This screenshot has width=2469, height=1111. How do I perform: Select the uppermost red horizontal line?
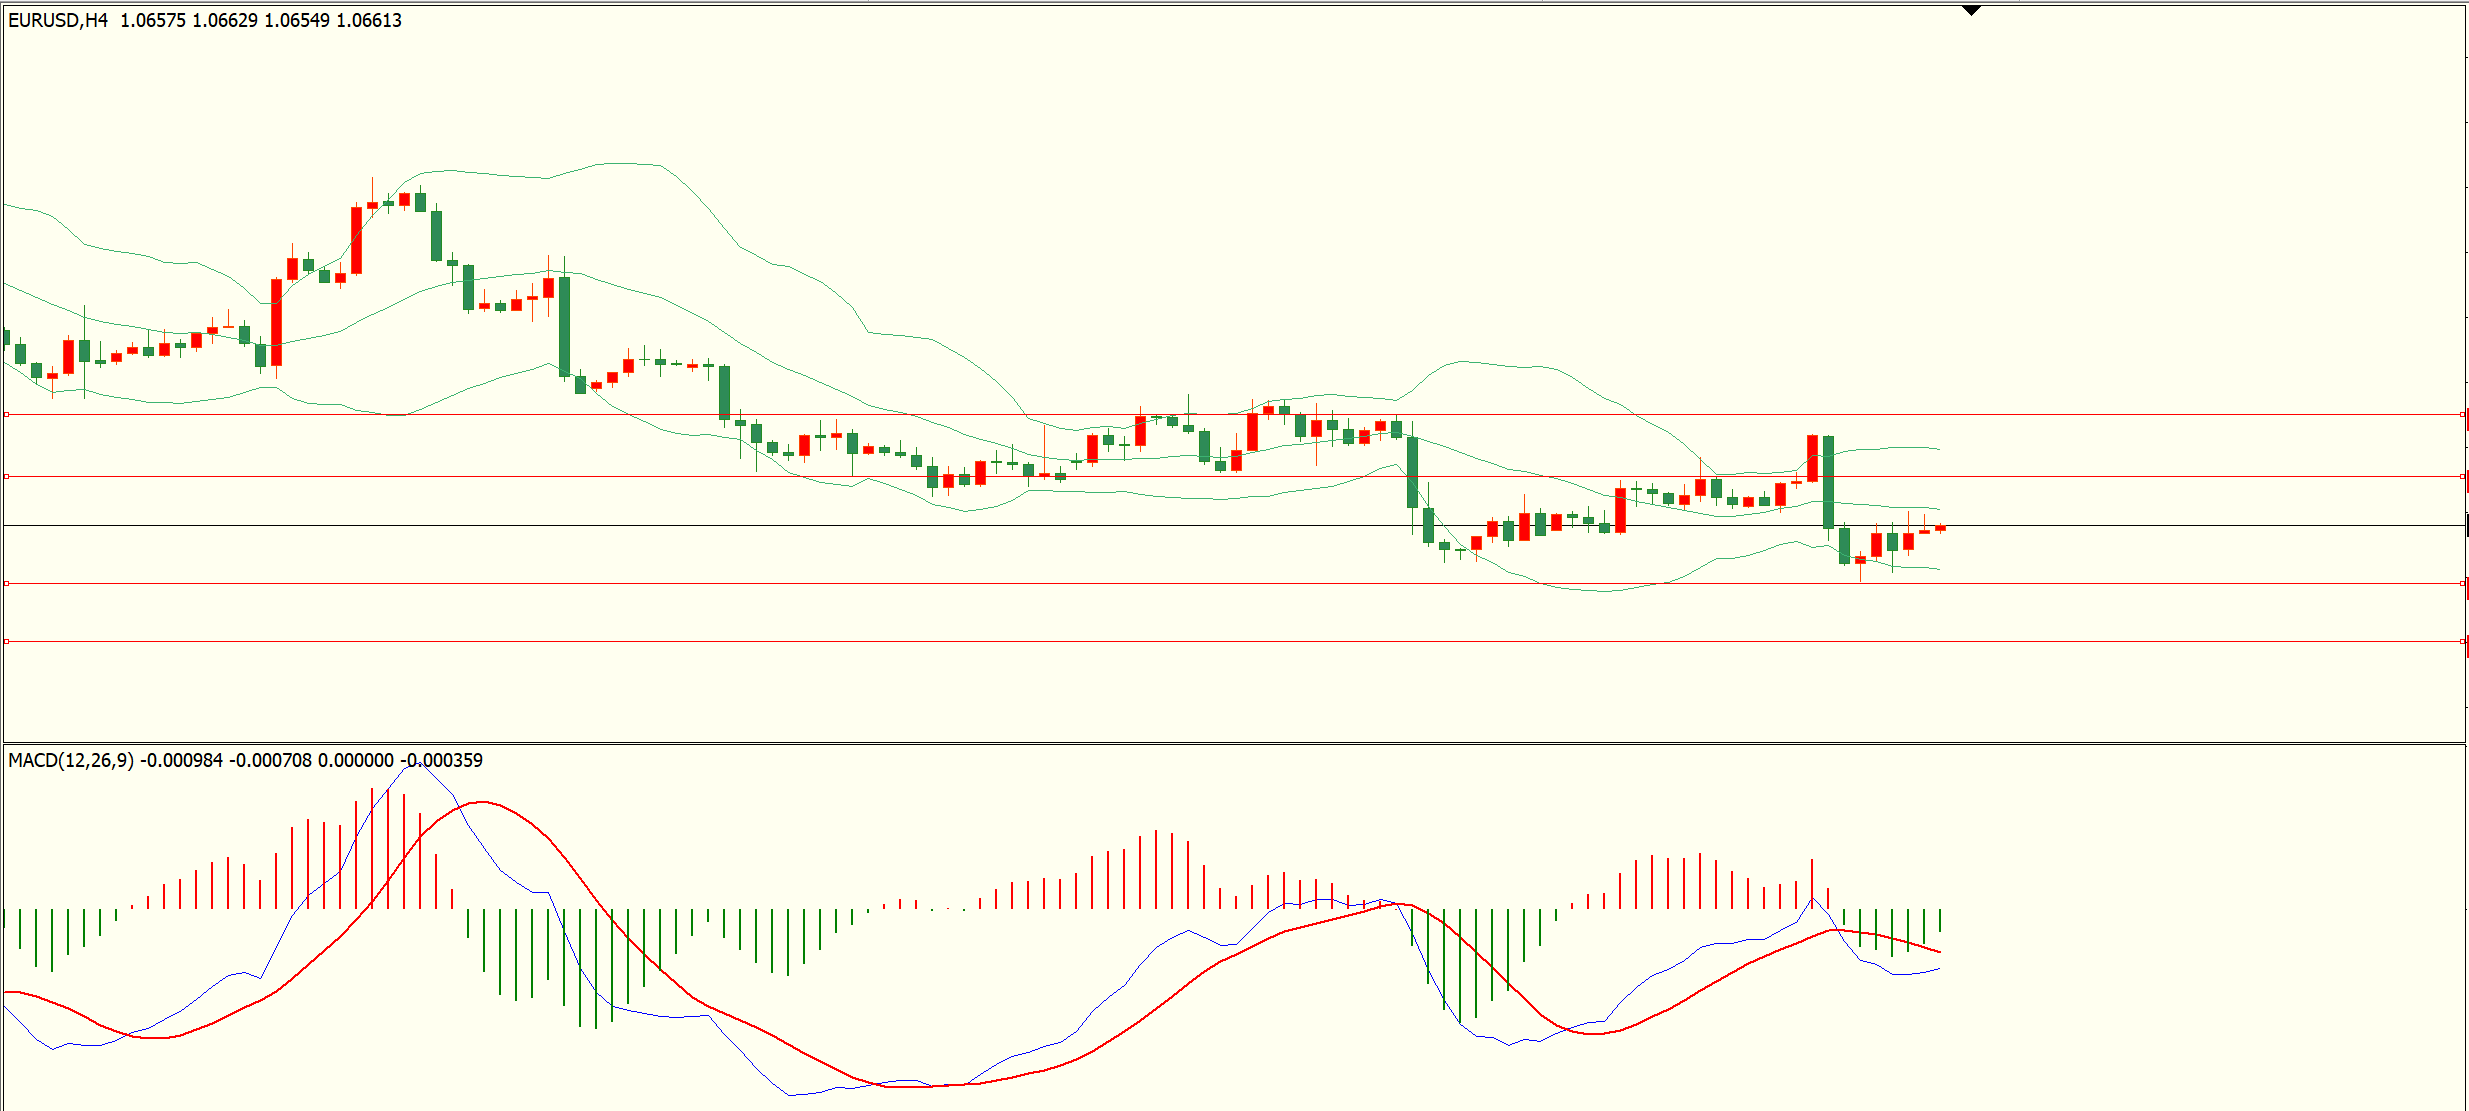tap(1234, 414)
